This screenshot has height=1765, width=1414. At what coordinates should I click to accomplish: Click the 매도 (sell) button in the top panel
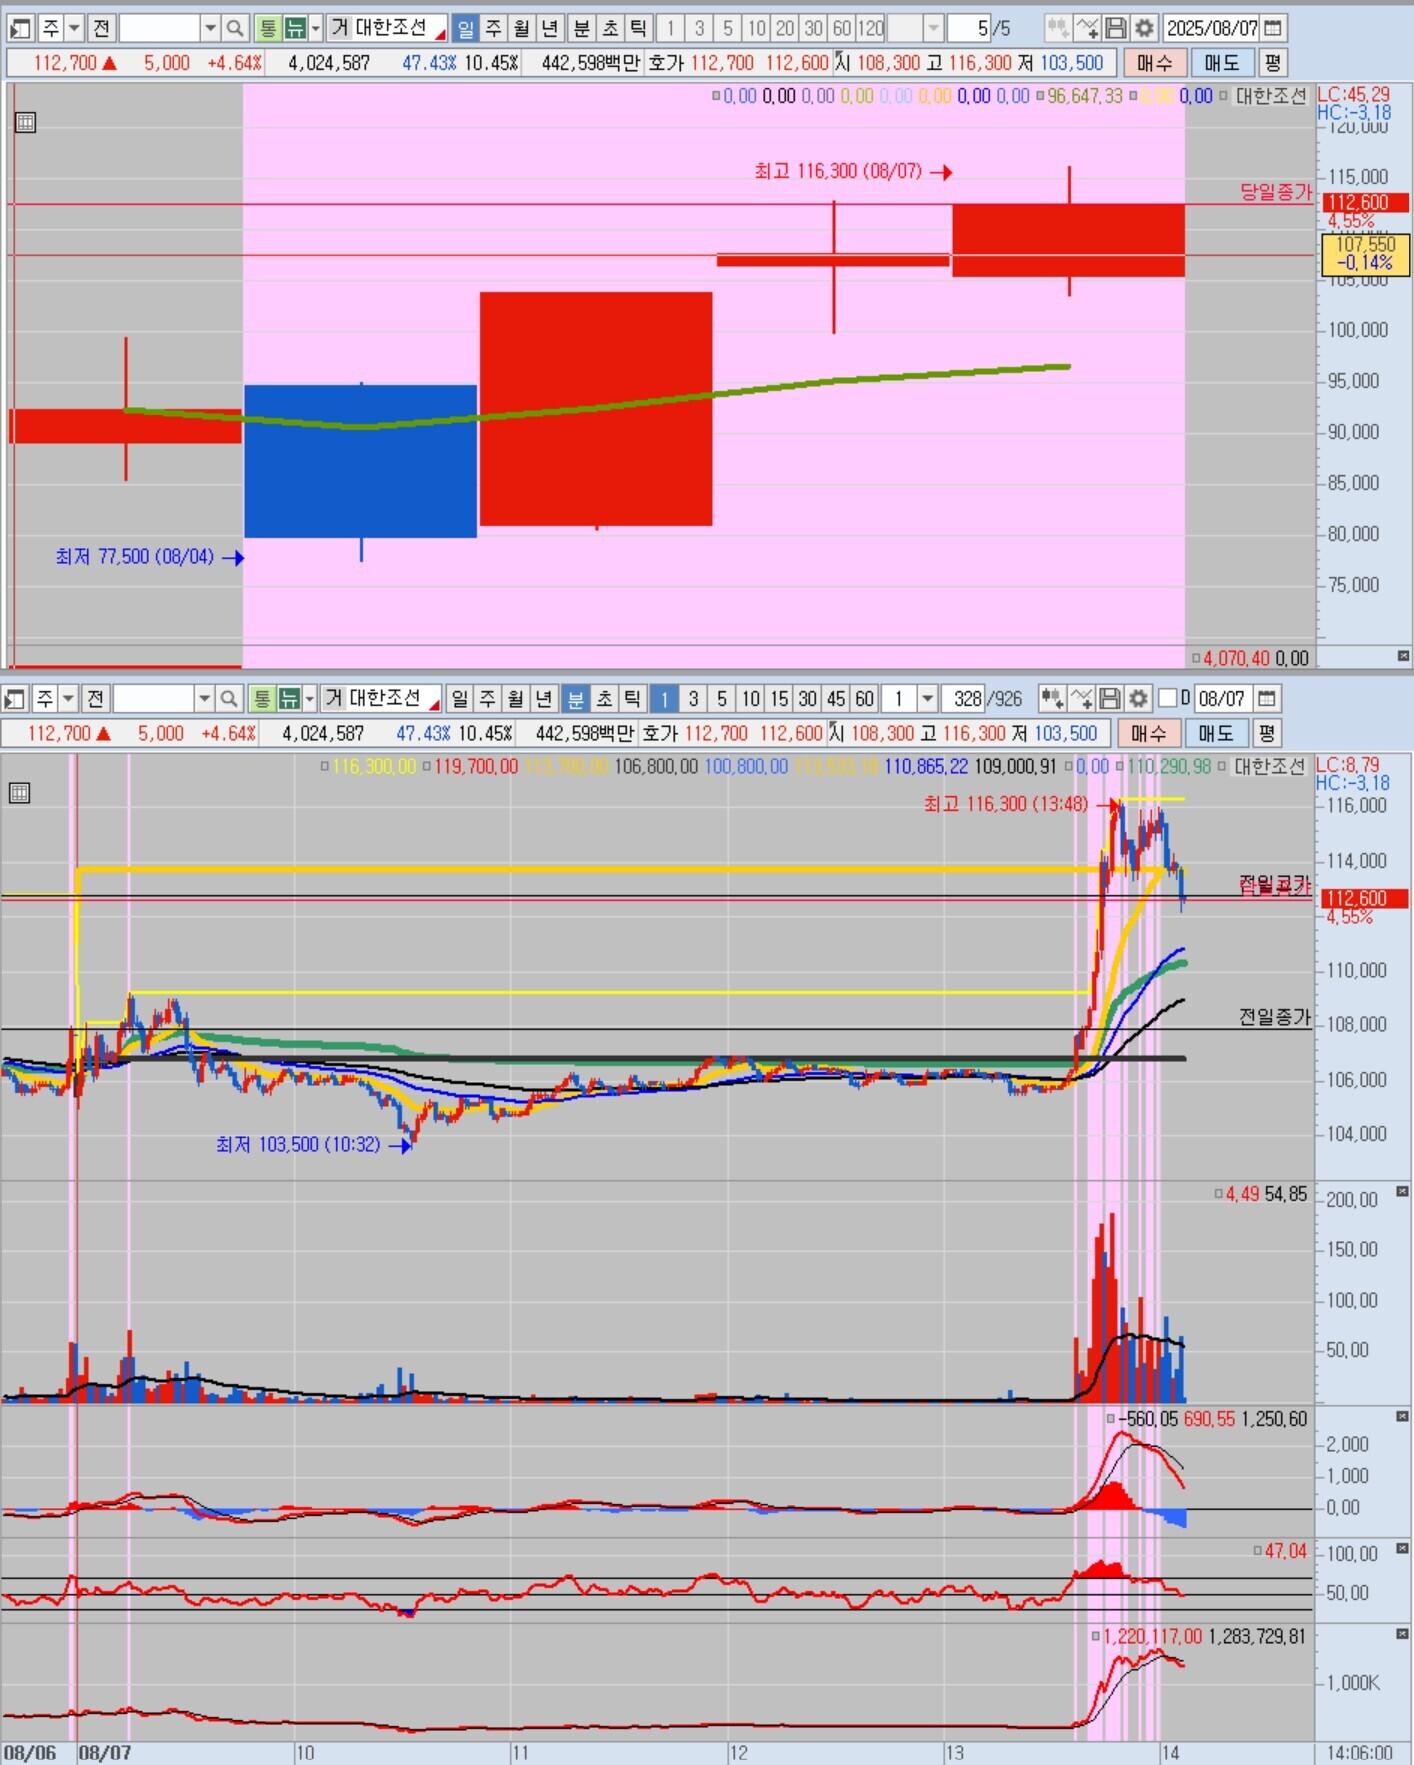(x=1221, y=63)
